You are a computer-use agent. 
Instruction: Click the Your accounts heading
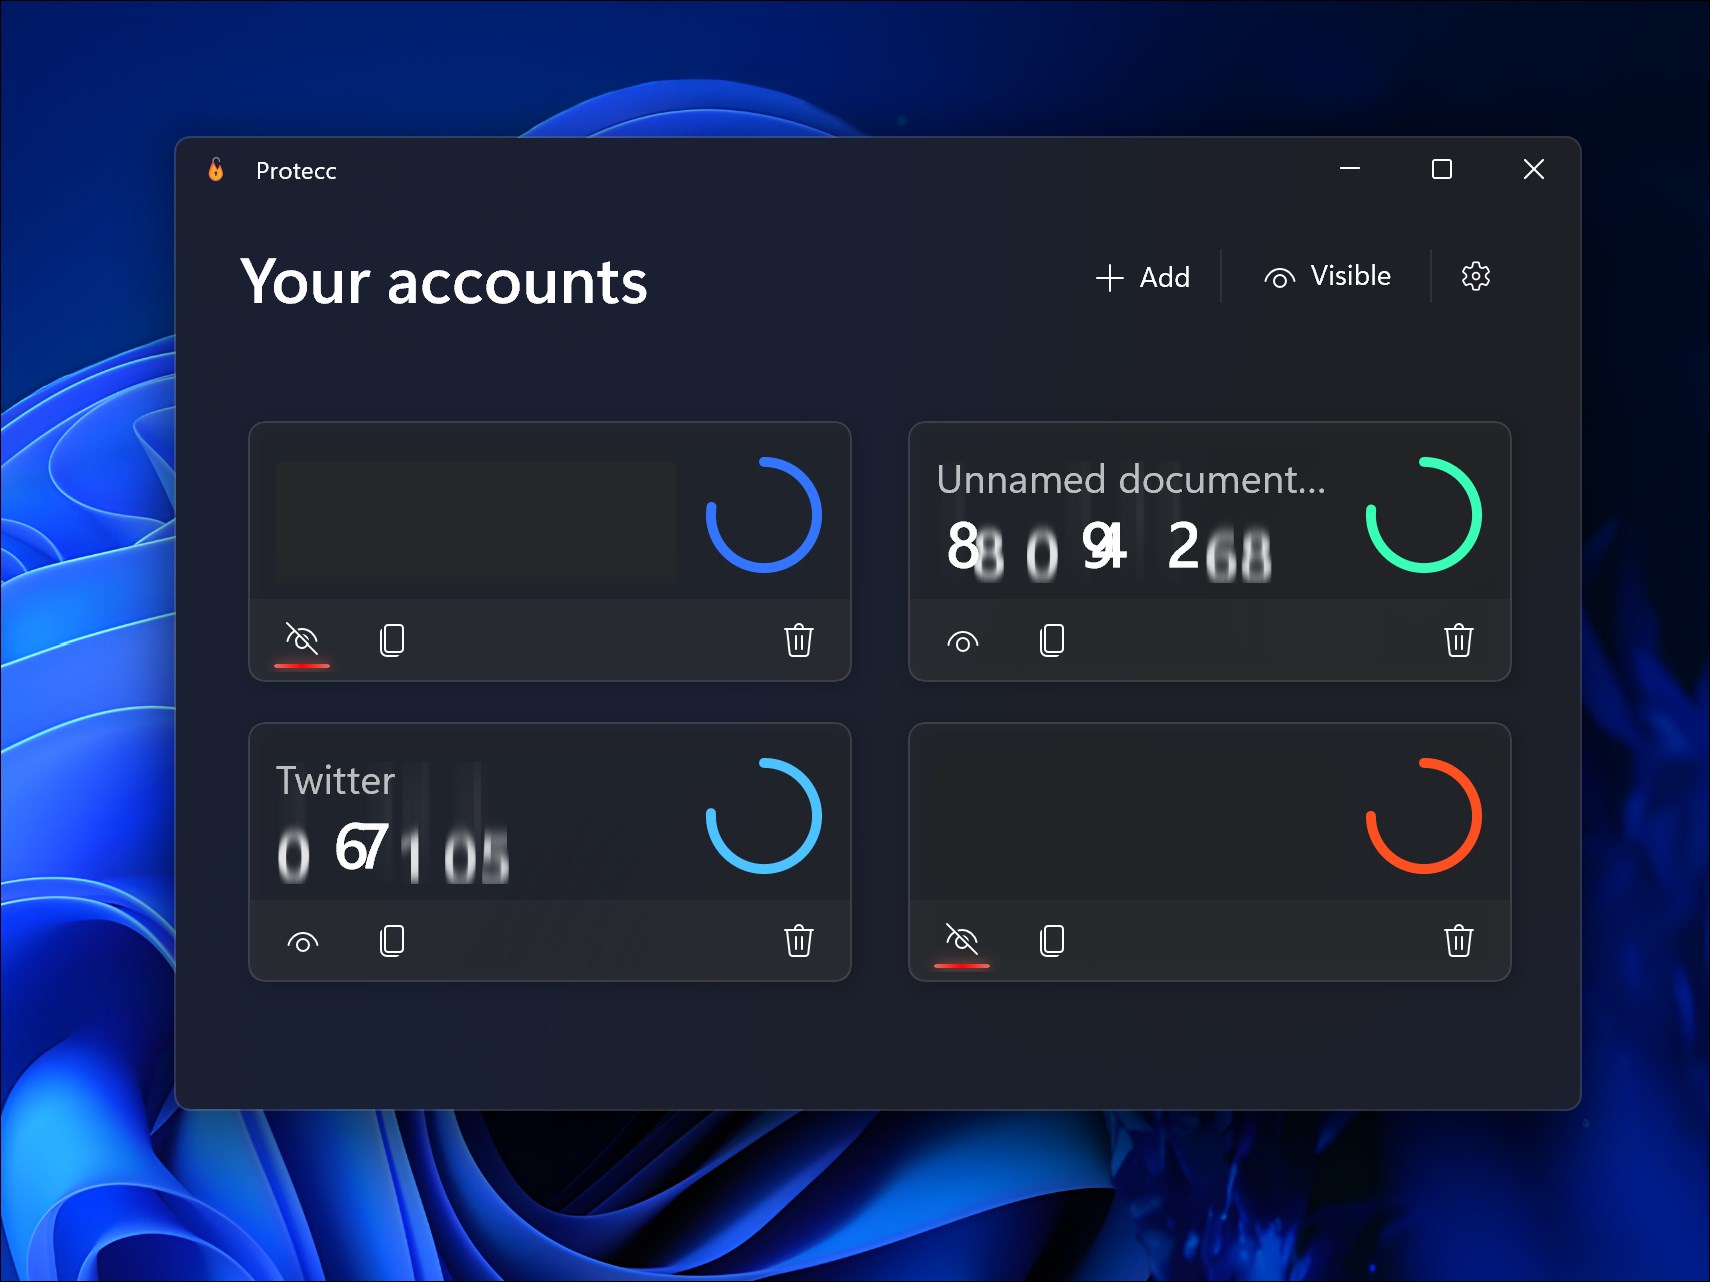point(443,283)
